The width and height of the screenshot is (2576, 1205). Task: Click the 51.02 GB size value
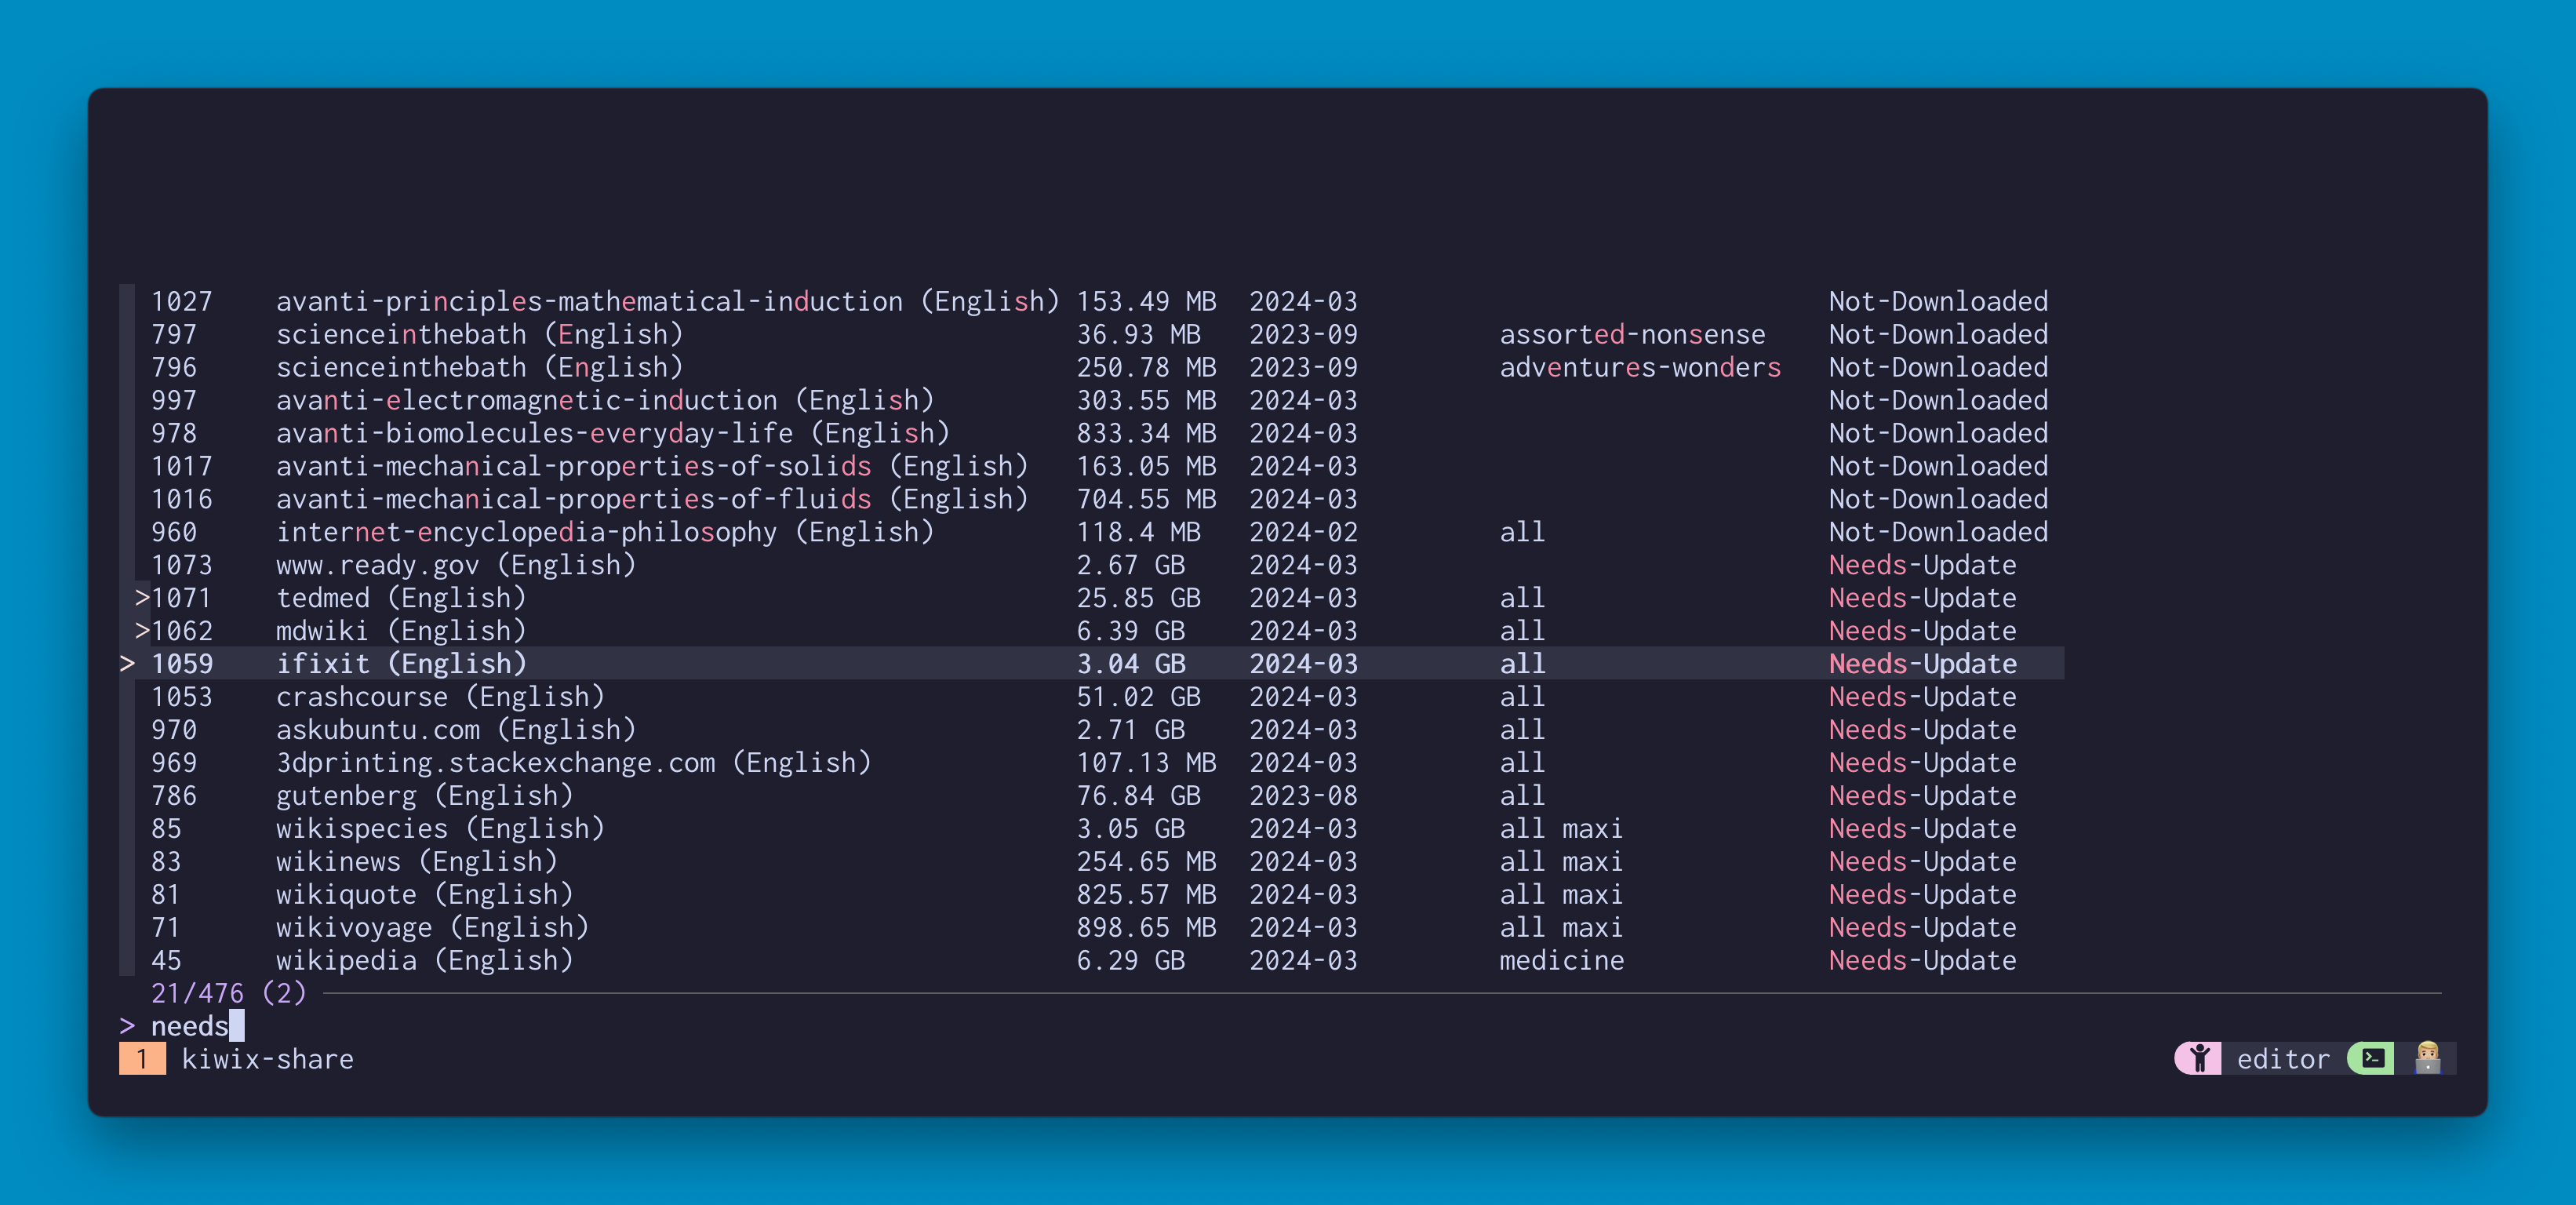(1138, 697)
